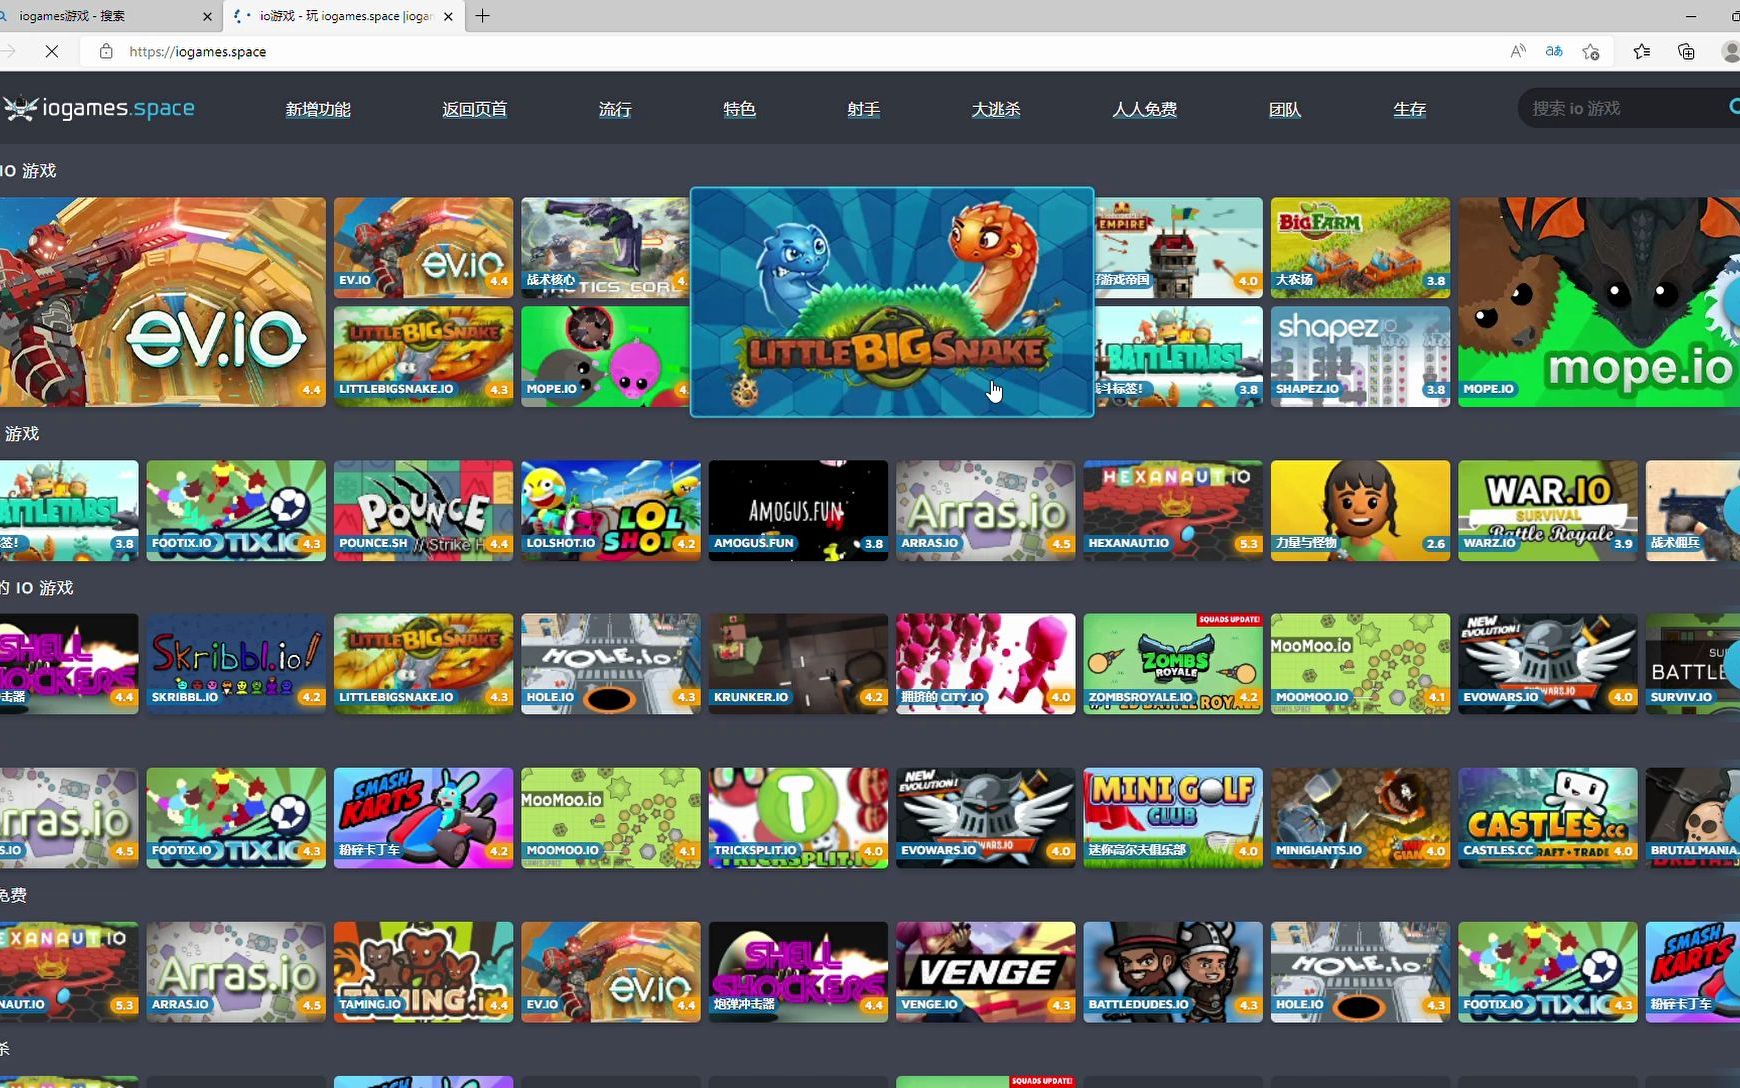1740x1088 pixels.
Task: Click the address bar URL
Action: coord(197,51)
